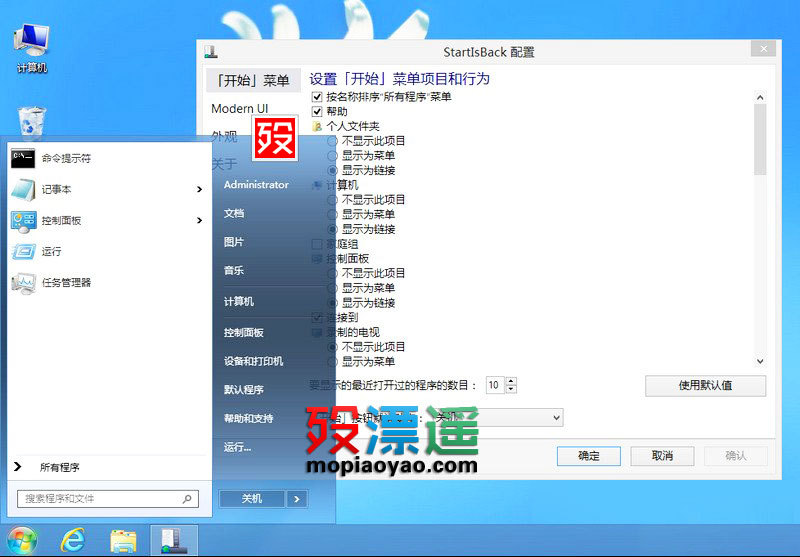Expand 记事本 jump list arrow
This screenshot has width=800, height=557.
click(x=199, y=189)
